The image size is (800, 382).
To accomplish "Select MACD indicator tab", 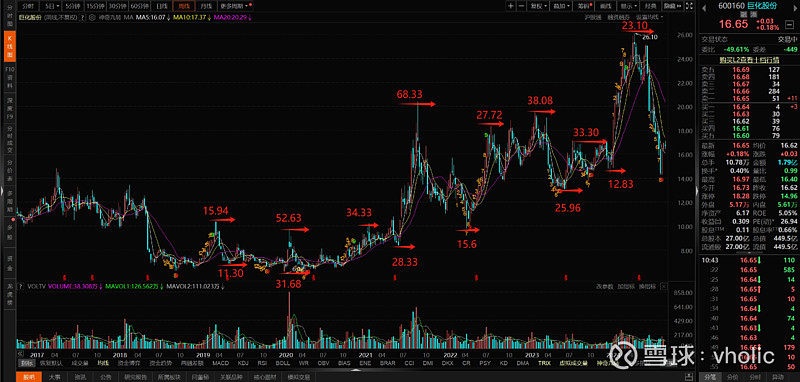I will [221, 363].
